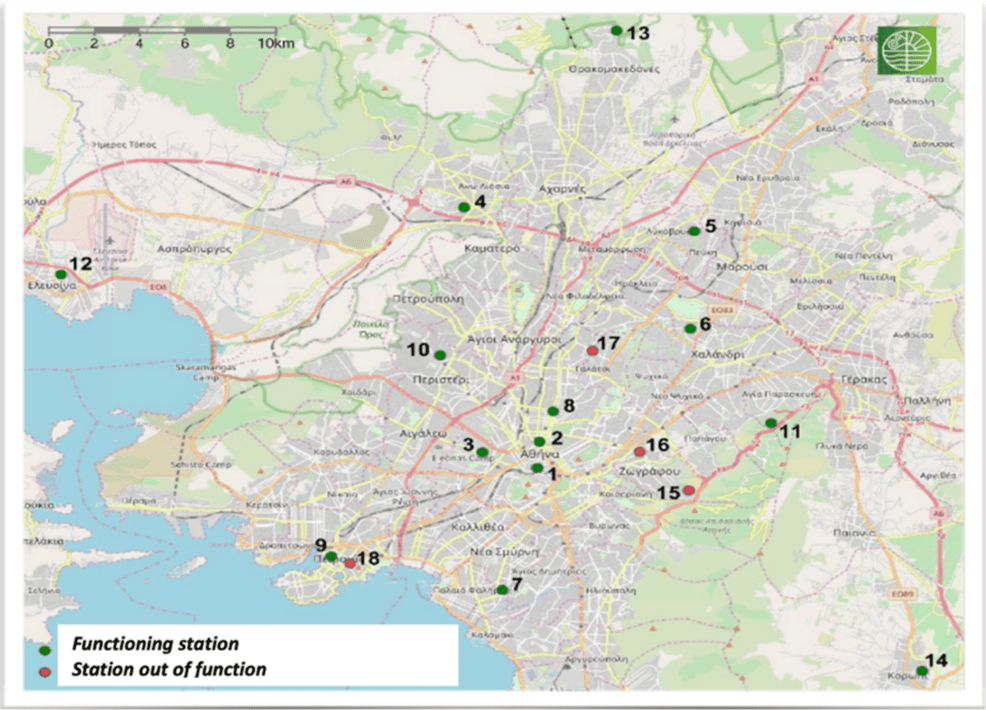Select green station marker 8
The height and width of the screenshot is (710, 986).
click(552, 411)
